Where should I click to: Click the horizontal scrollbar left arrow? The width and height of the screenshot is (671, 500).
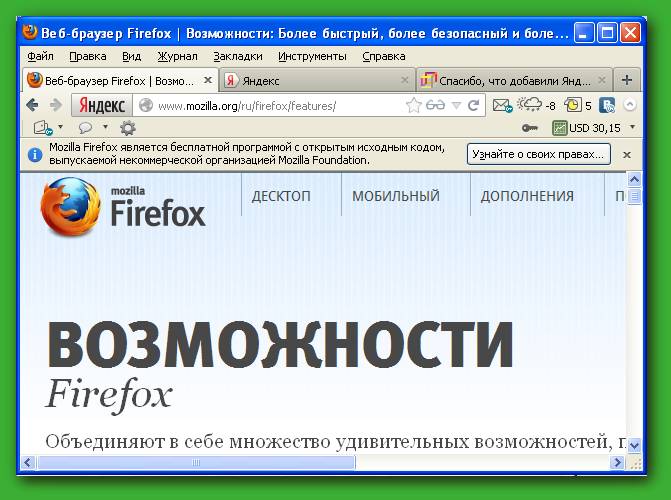28,462
